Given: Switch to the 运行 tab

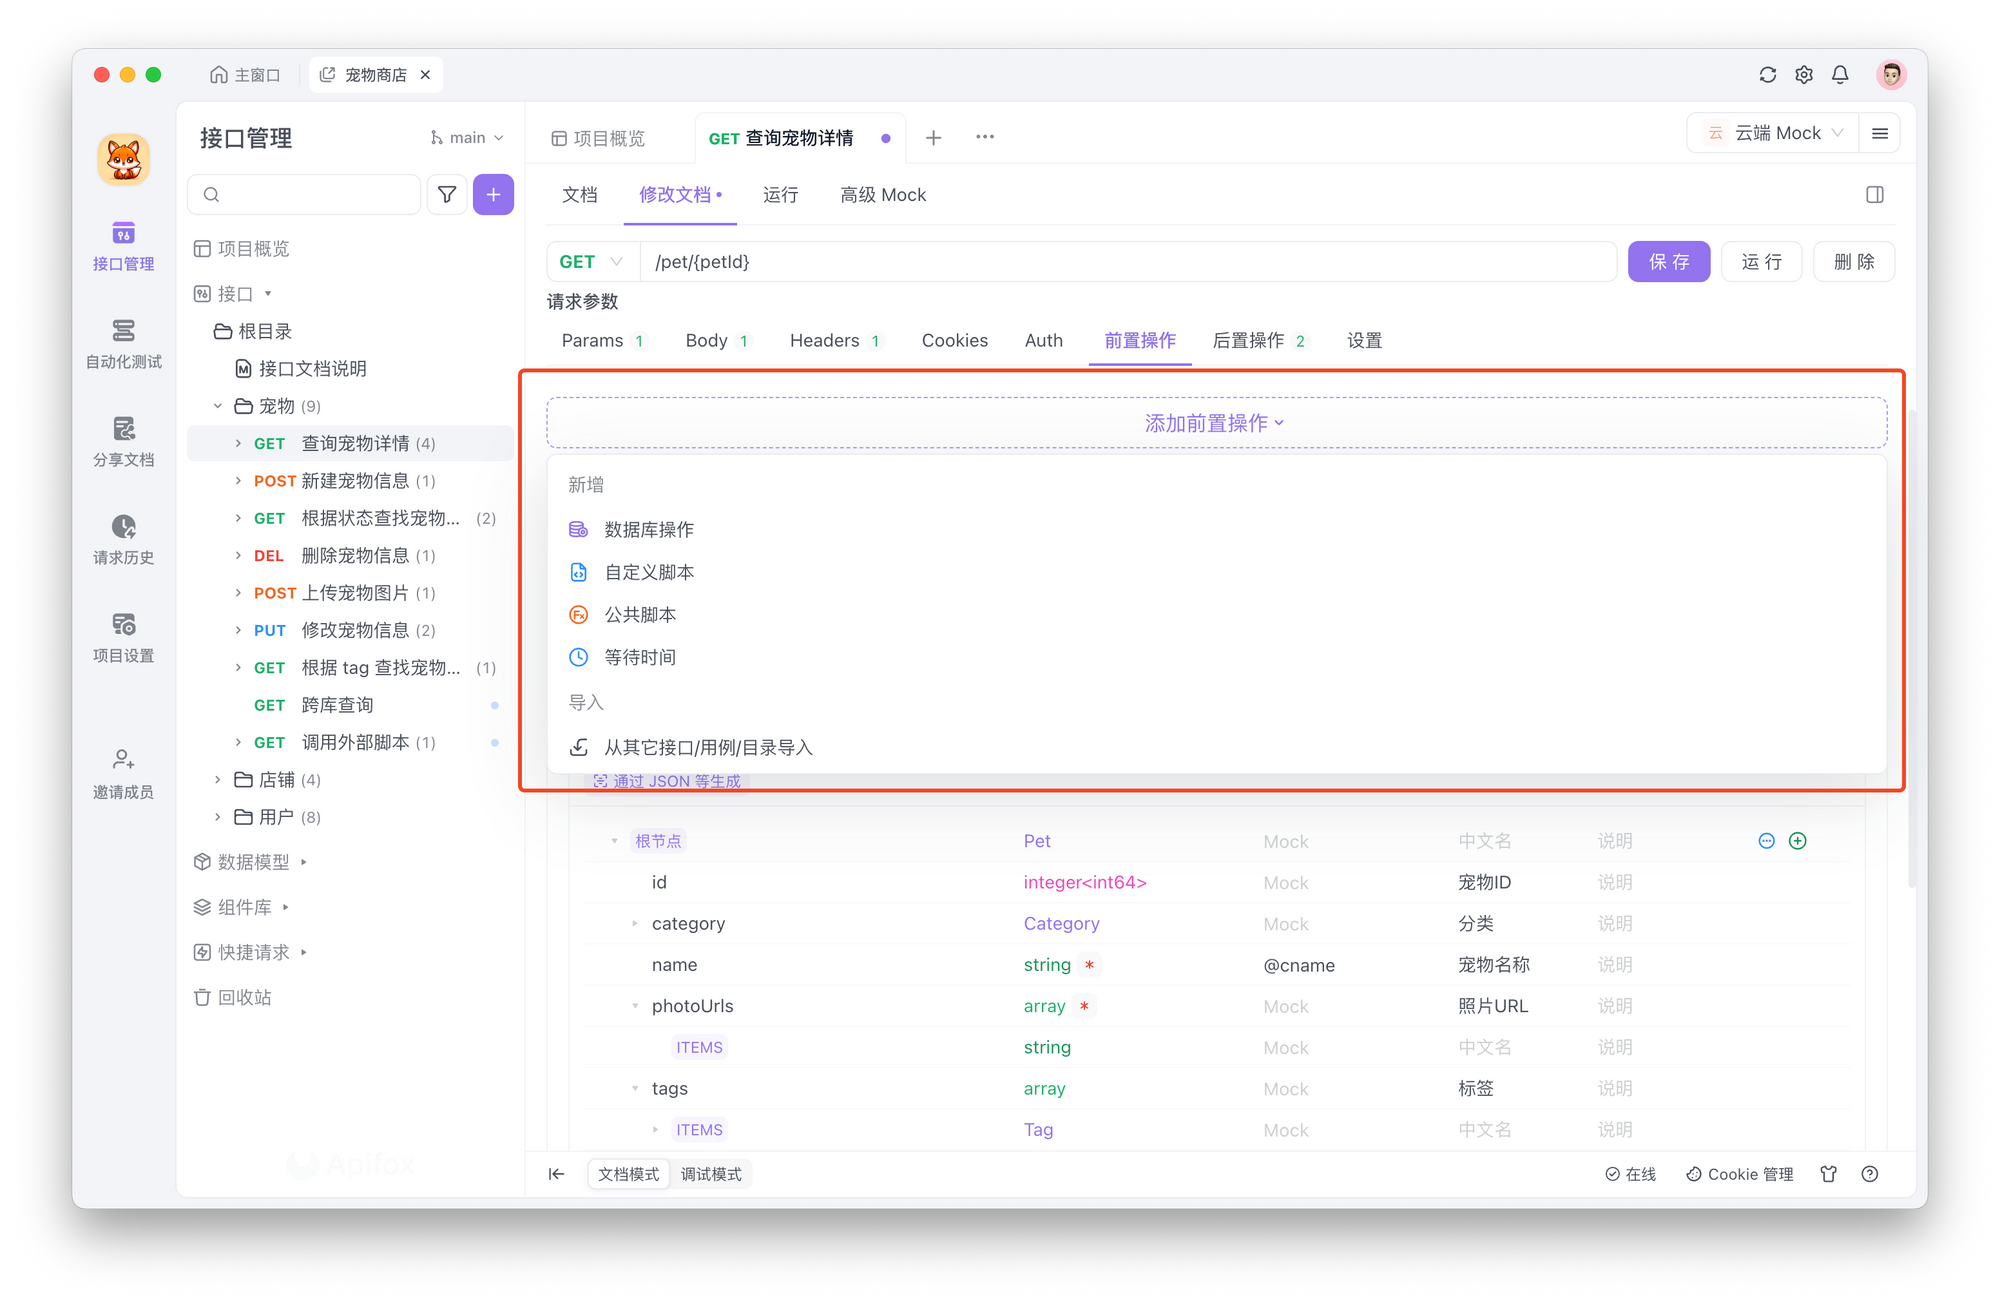Looking at the screenshot, I should click(x=781, y=195).
